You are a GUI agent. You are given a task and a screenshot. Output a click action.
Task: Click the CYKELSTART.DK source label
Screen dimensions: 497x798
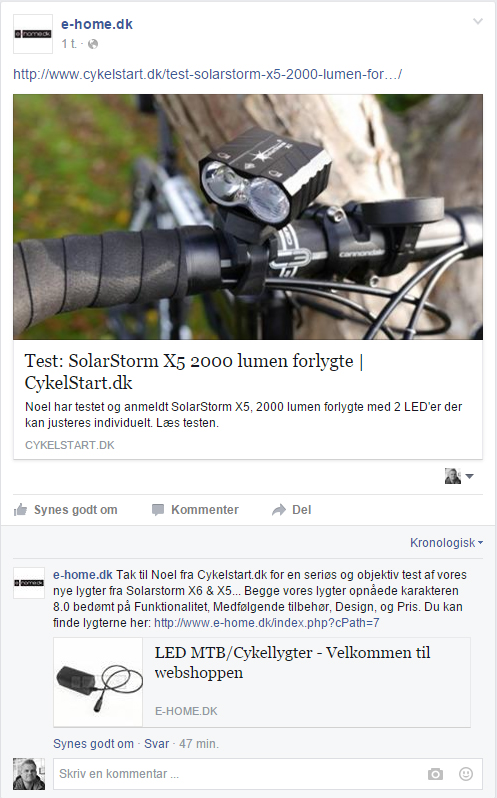70,445
